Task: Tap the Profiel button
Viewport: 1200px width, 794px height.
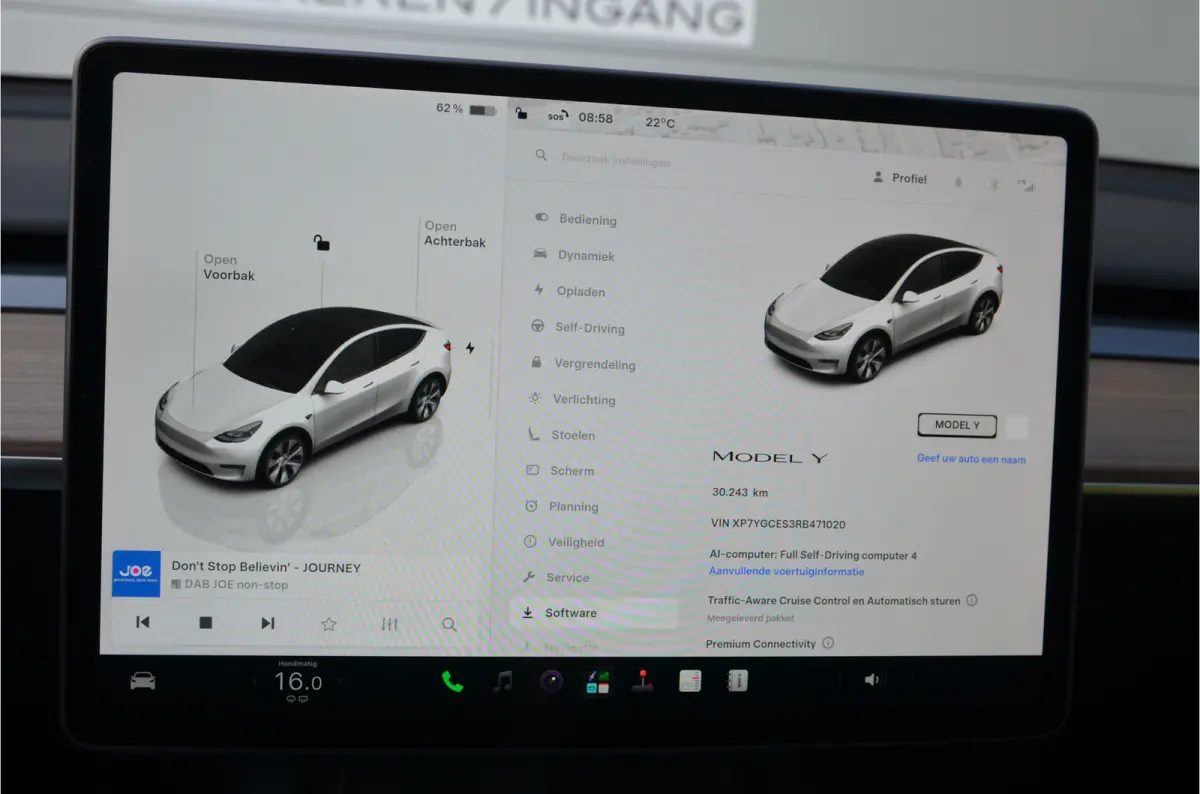Action: click(900, 178)
